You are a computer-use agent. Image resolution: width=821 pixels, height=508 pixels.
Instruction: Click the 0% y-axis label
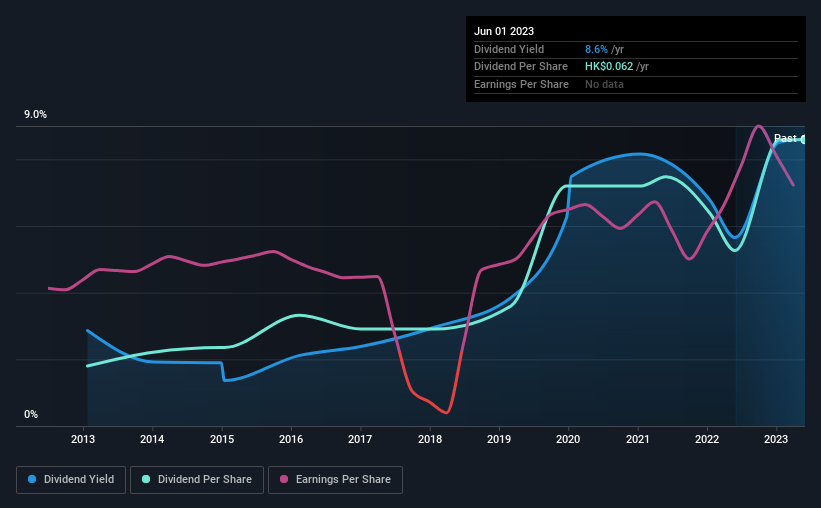click(x=31, y=414)
